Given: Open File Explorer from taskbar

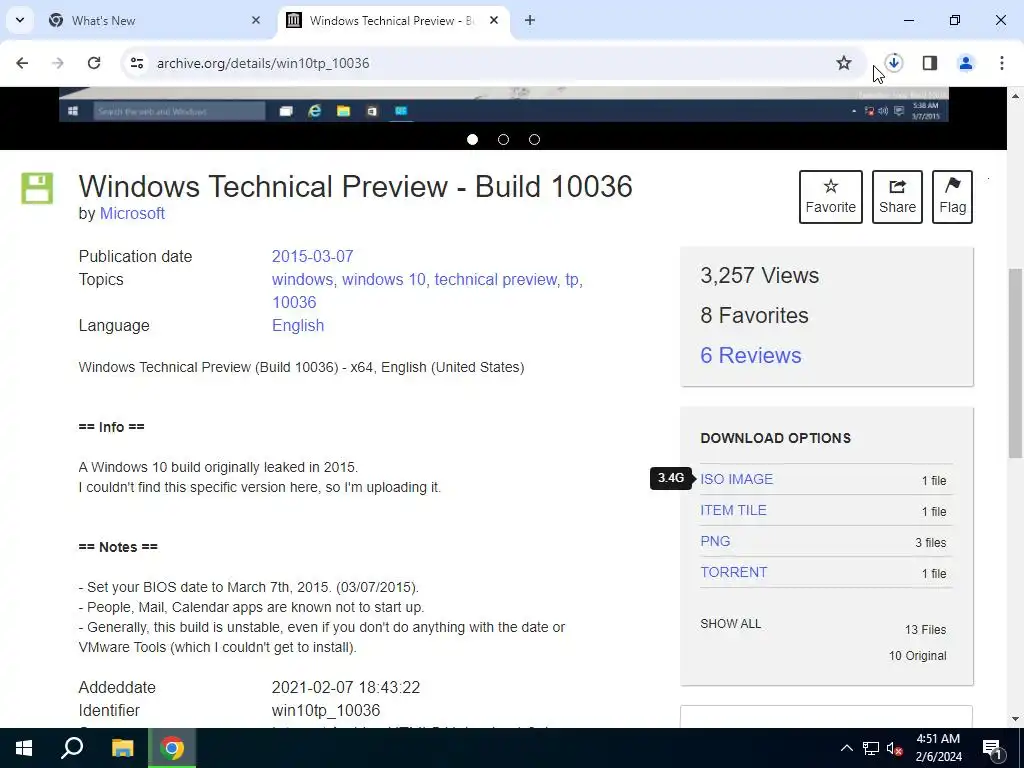Looking at the screenshot, I should tap(122, 748).
